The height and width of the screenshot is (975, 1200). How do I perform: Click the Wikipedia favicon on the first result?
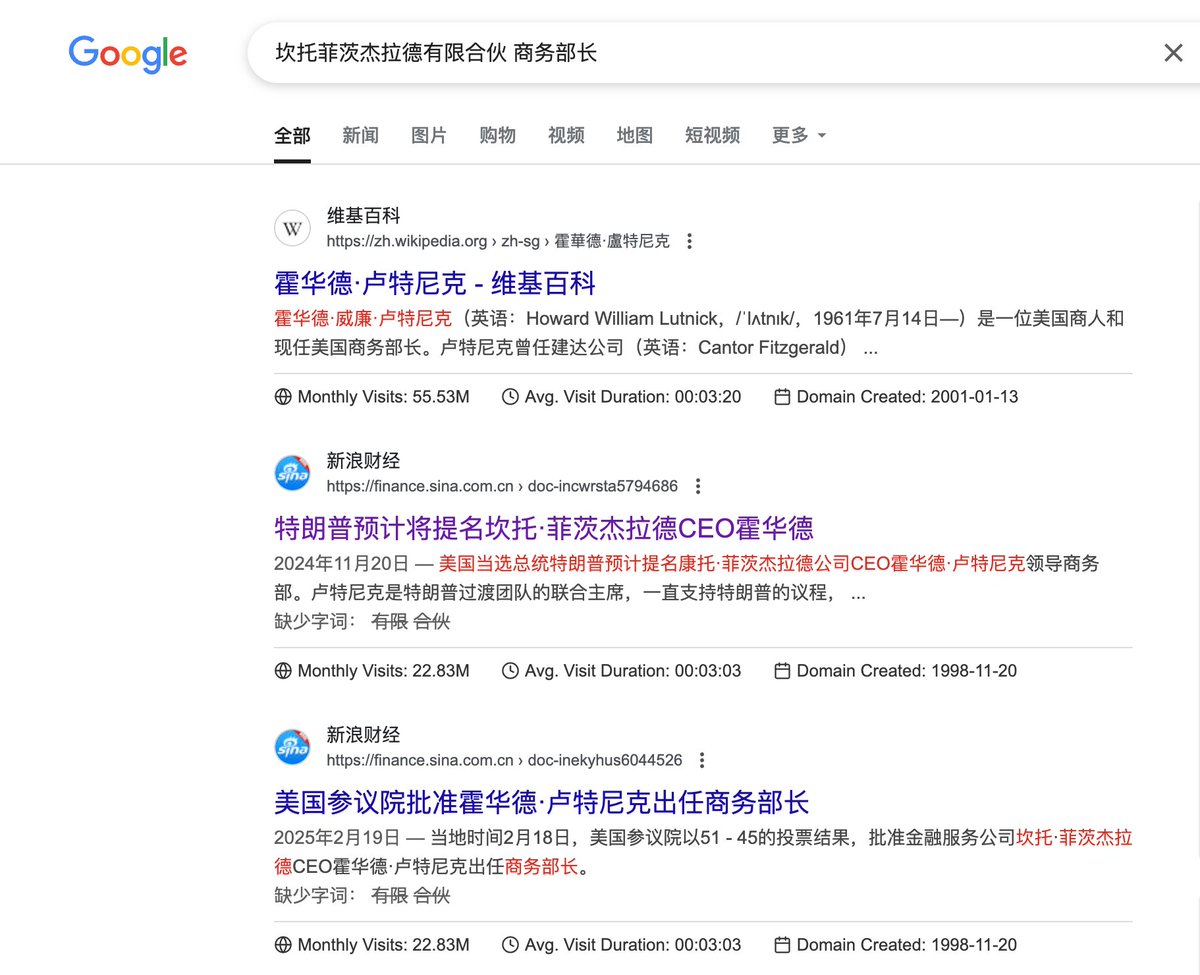[x=293, y=229]
